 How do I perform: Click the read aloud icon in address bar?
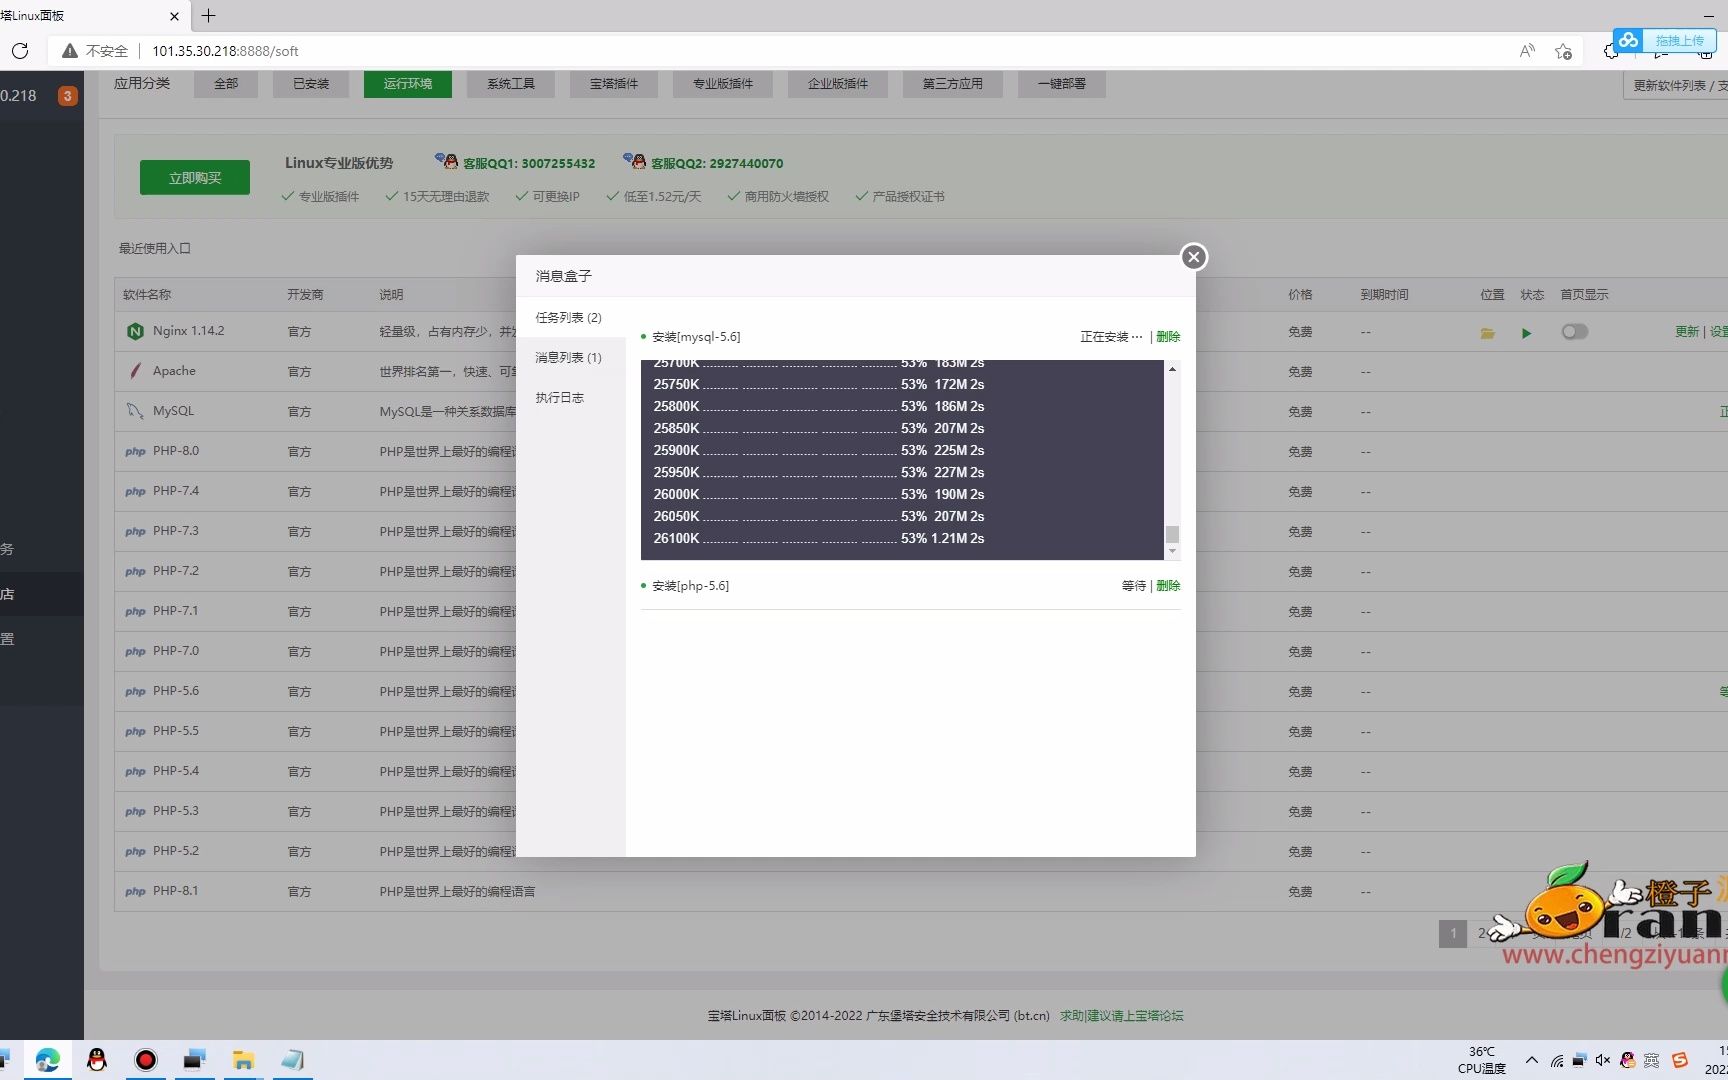1527,51
